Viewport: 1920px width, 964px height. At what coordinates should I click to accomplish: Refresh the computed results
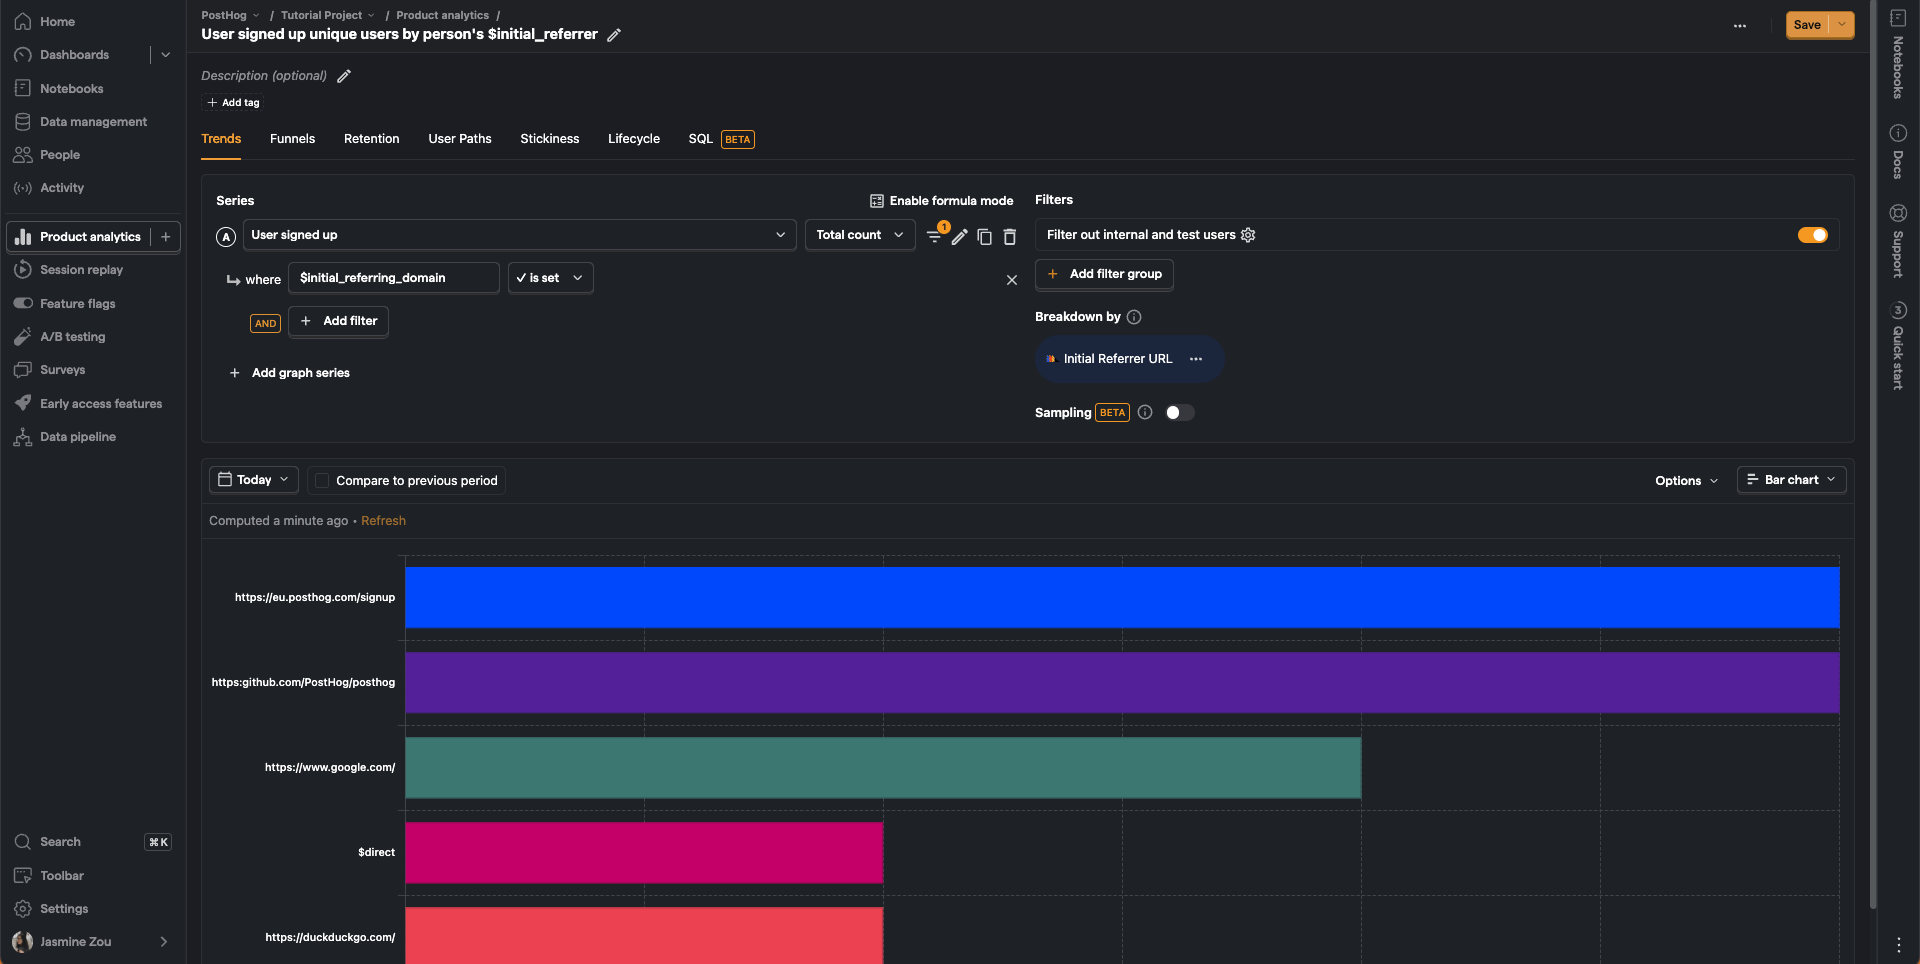[383, 521]
